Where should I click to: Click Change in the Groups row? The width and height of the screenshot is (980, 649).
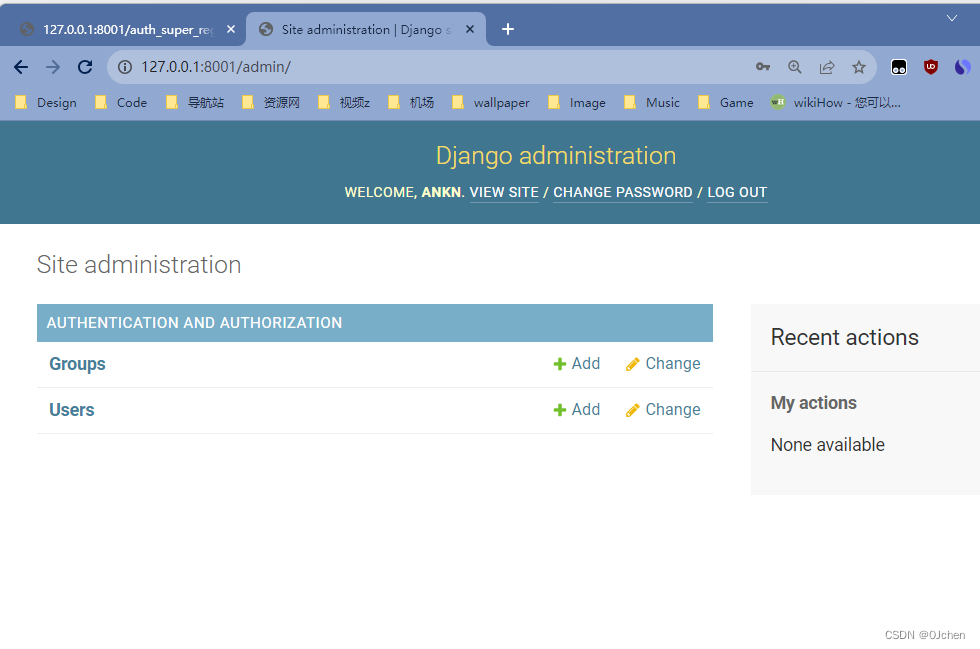coord(663,364)
